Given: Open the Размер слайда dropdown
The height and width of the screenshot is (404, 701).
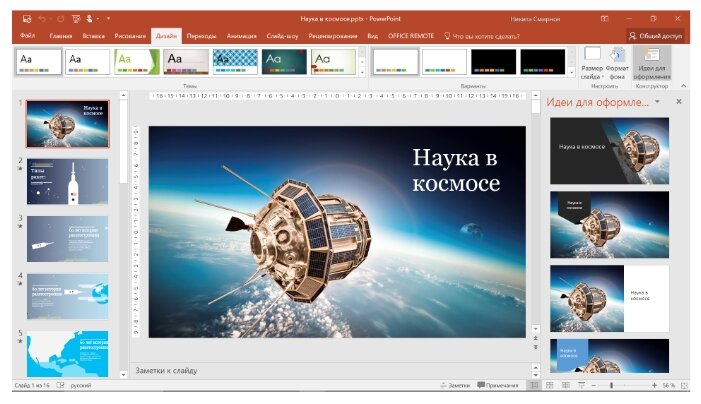Looking at the screenshot, I should (592, 63).
